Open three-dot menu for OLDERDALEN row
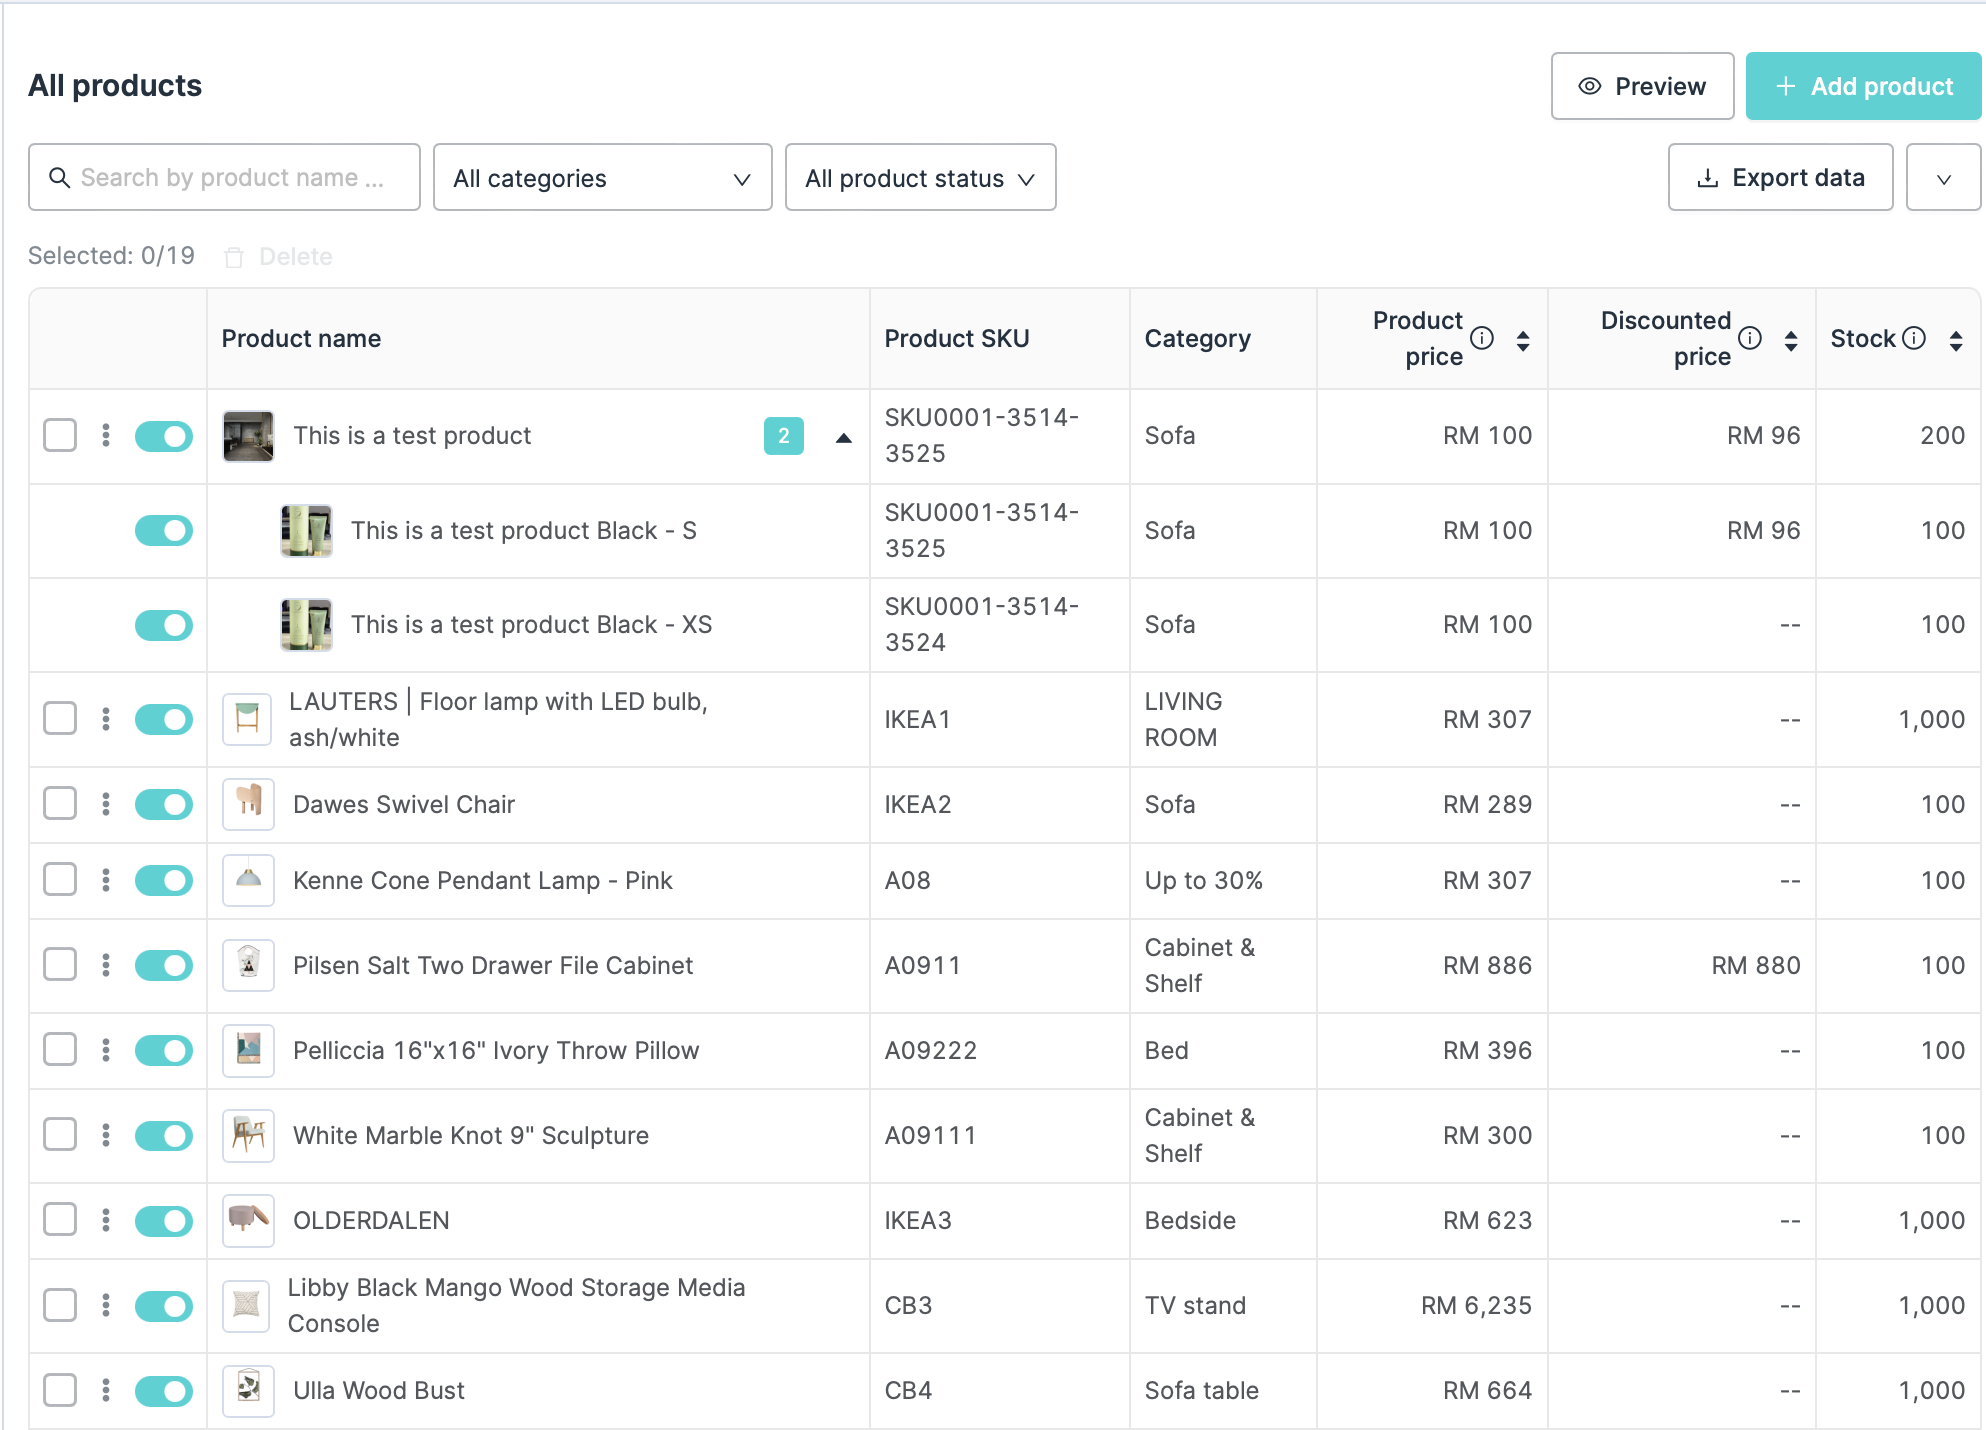 click(106, 1220)
